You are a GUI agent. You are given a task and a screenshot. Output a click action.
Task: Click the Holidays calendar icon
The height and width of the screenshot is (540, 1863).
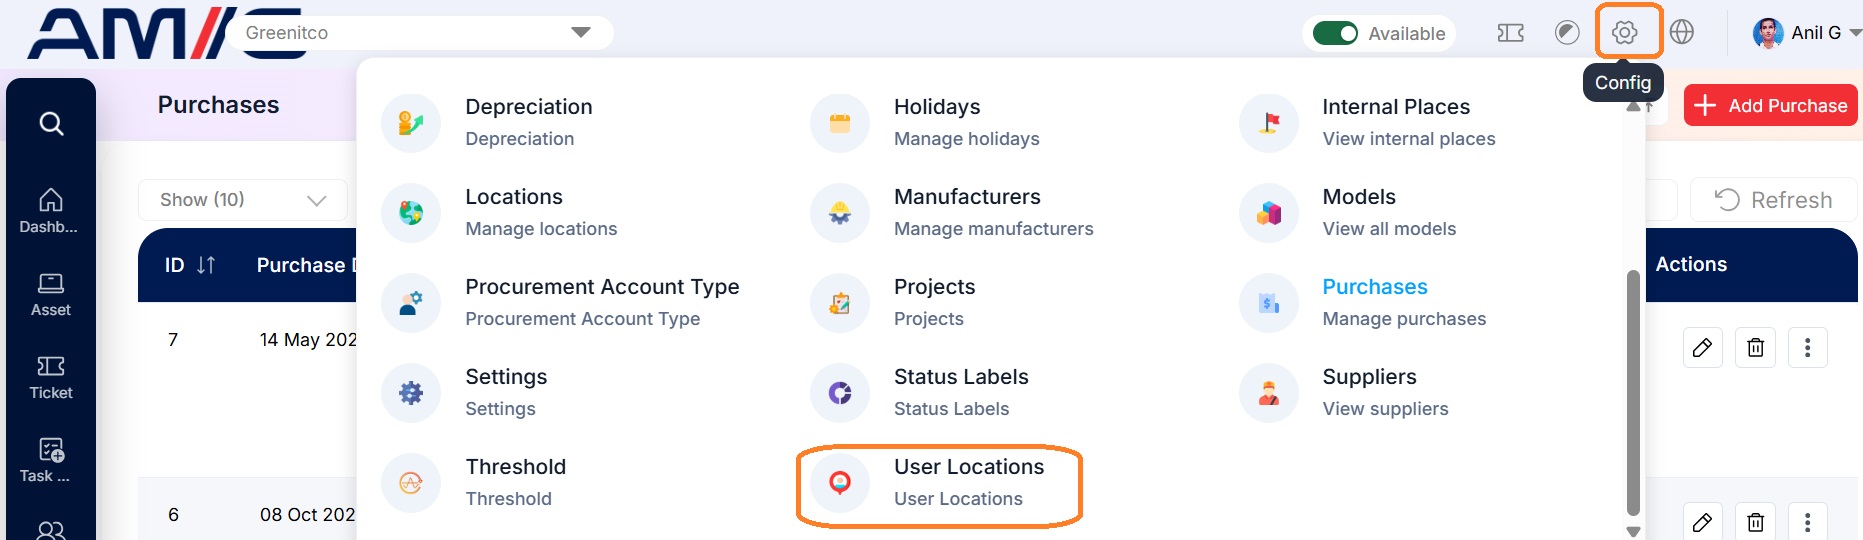tap(840, 123)
